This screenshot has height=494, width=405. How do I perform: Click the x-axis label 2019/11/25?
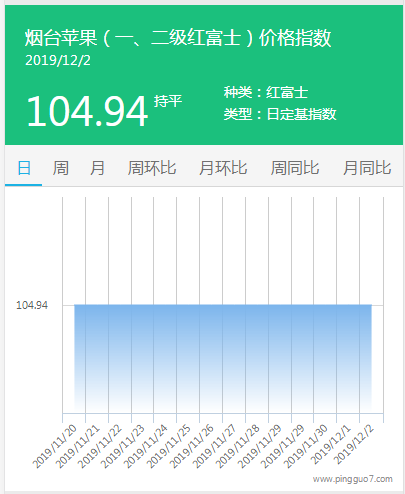pyautogui.click(x=169, y=446)
